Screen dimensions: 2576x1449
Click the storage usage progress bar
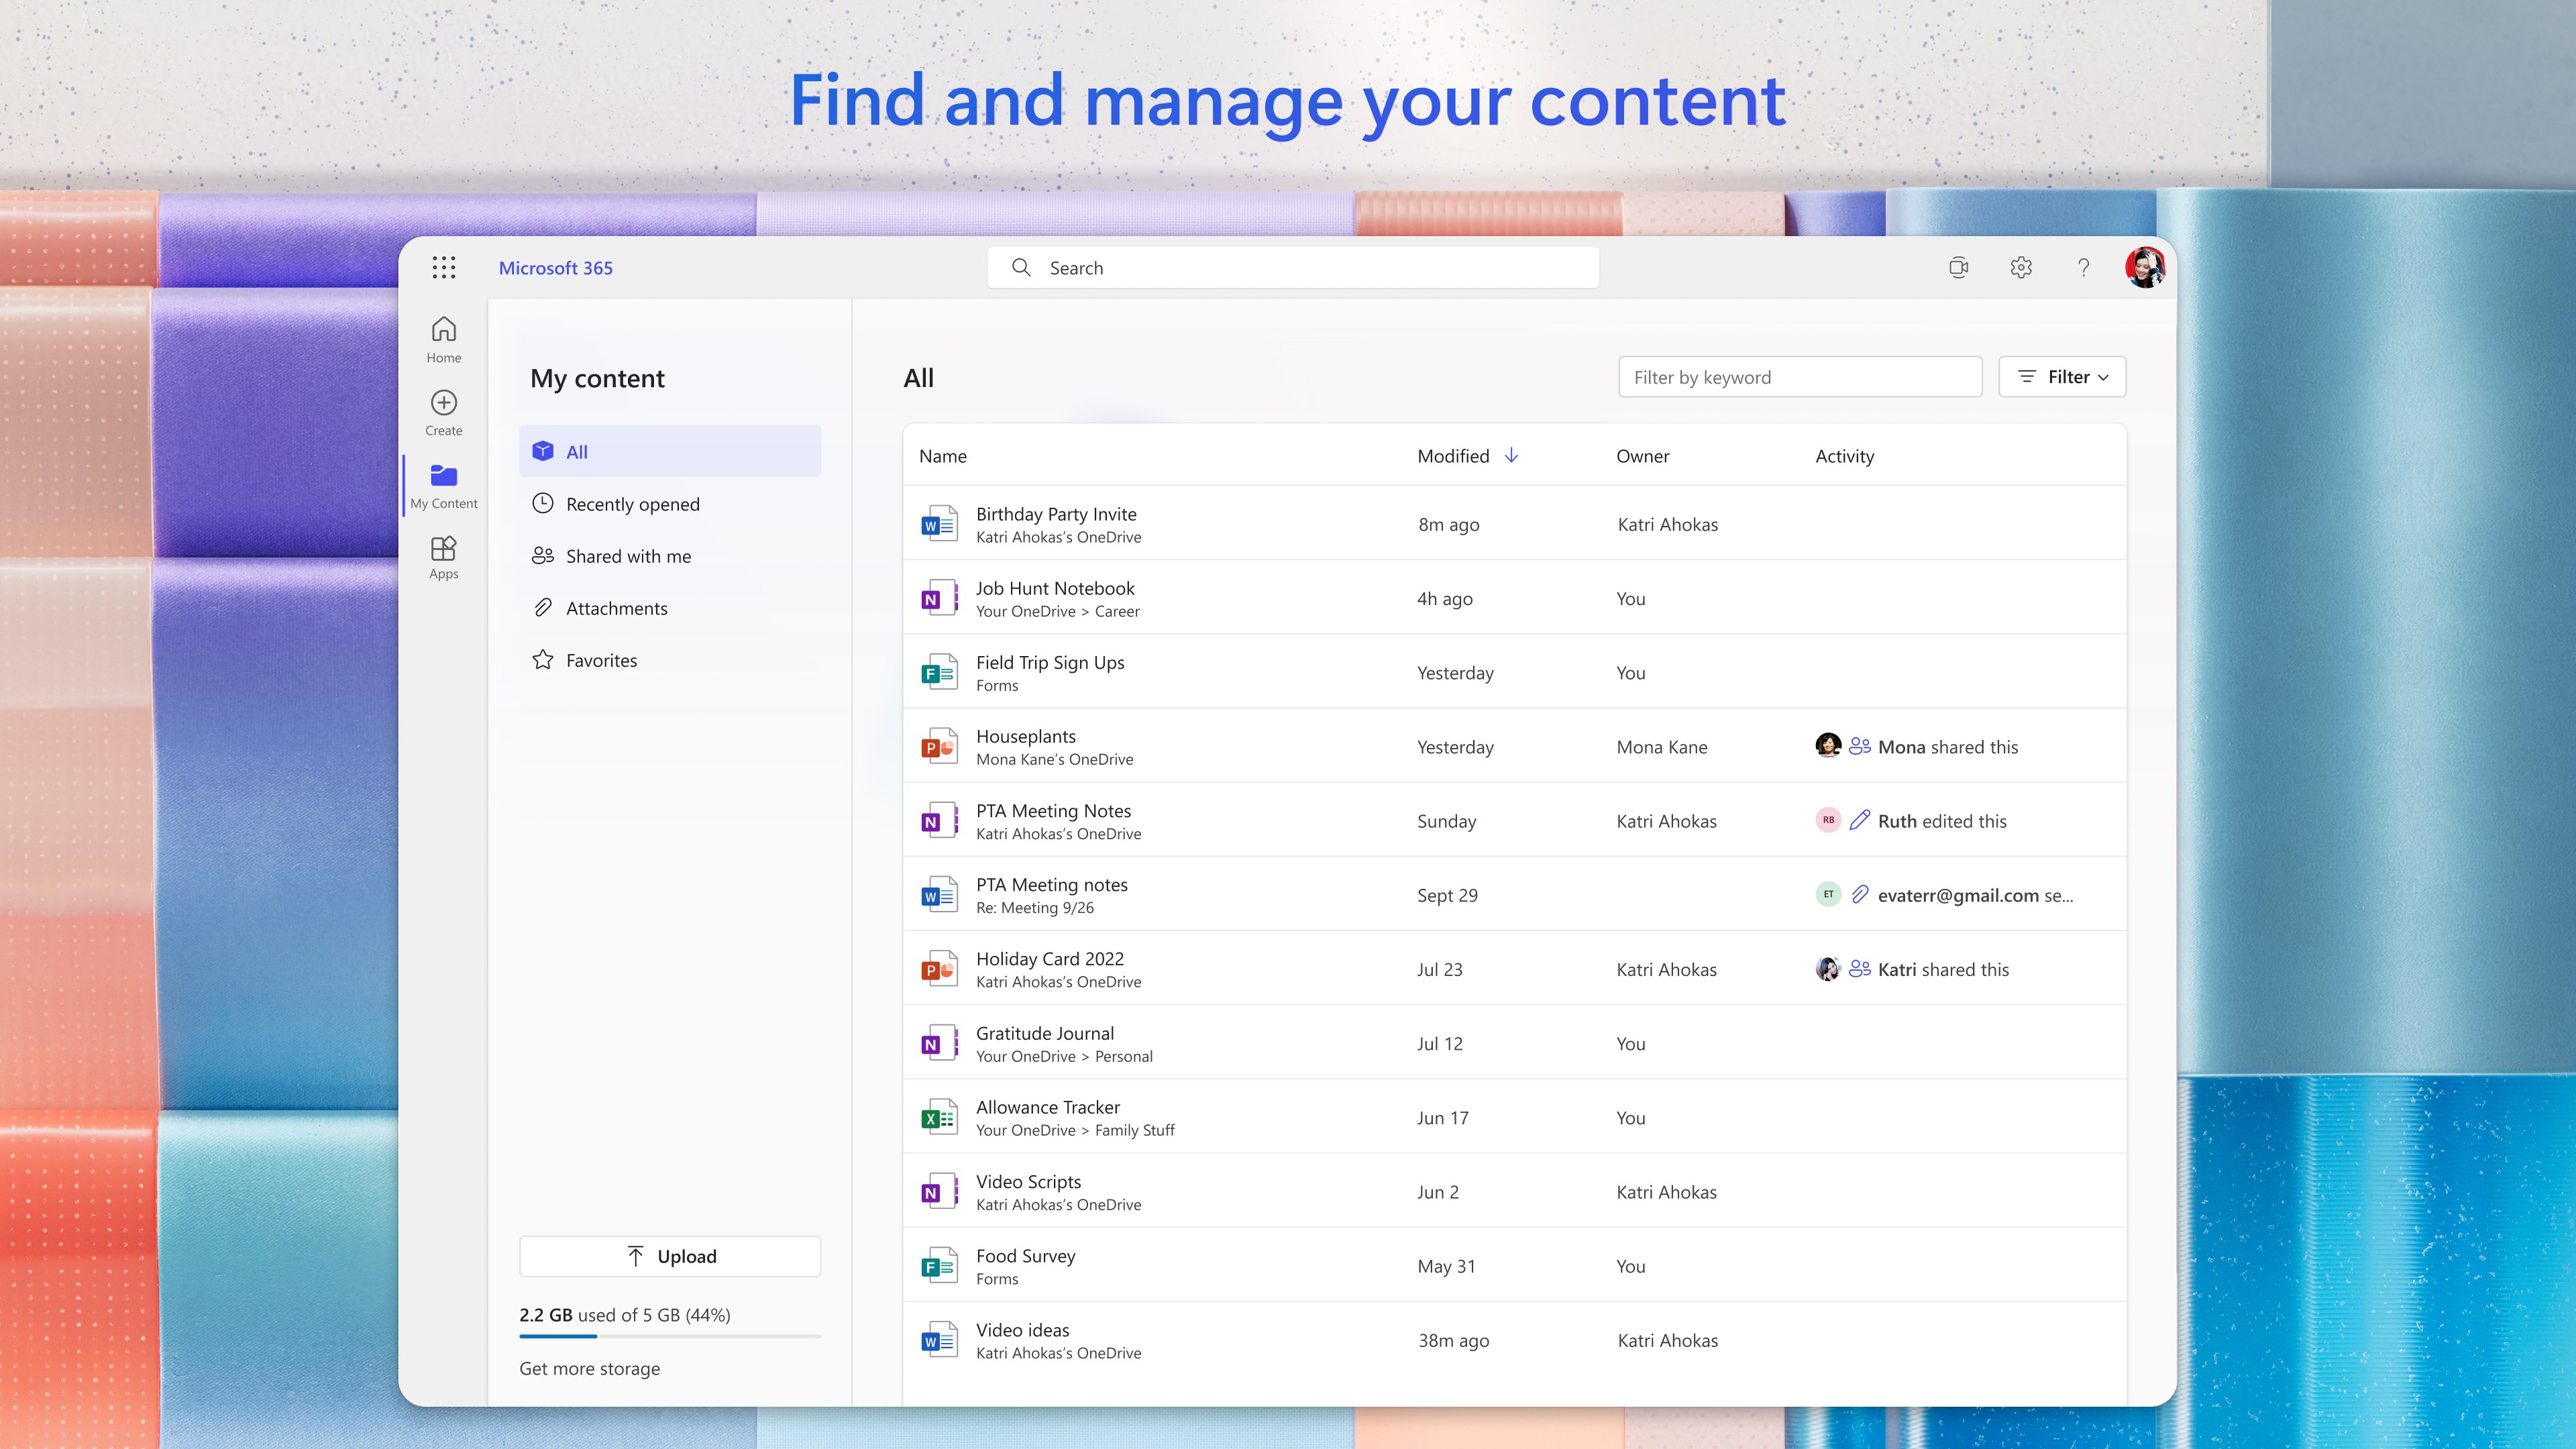[670, 1336]
